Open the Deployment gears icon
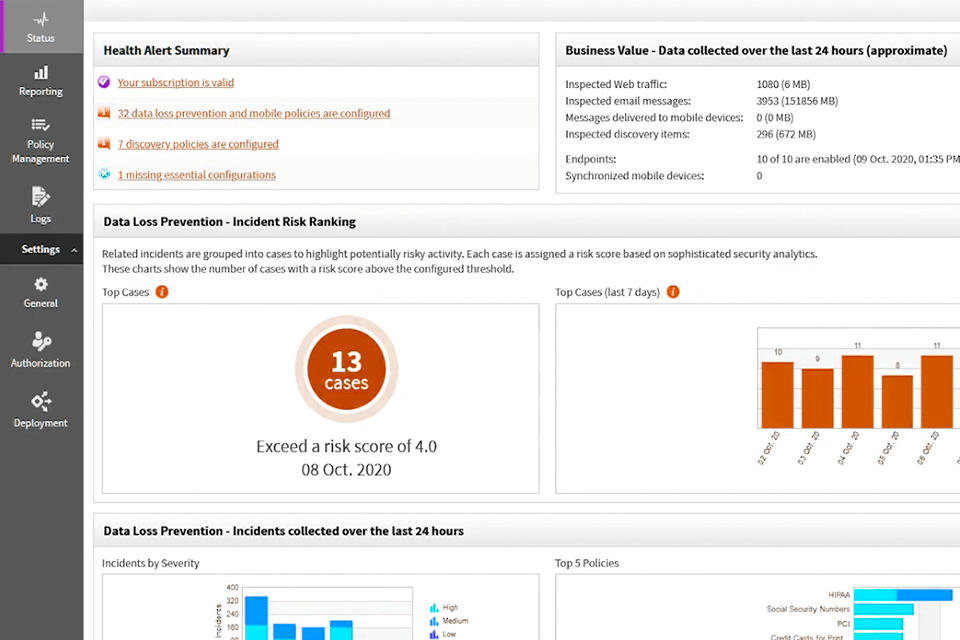 (41, 401)
